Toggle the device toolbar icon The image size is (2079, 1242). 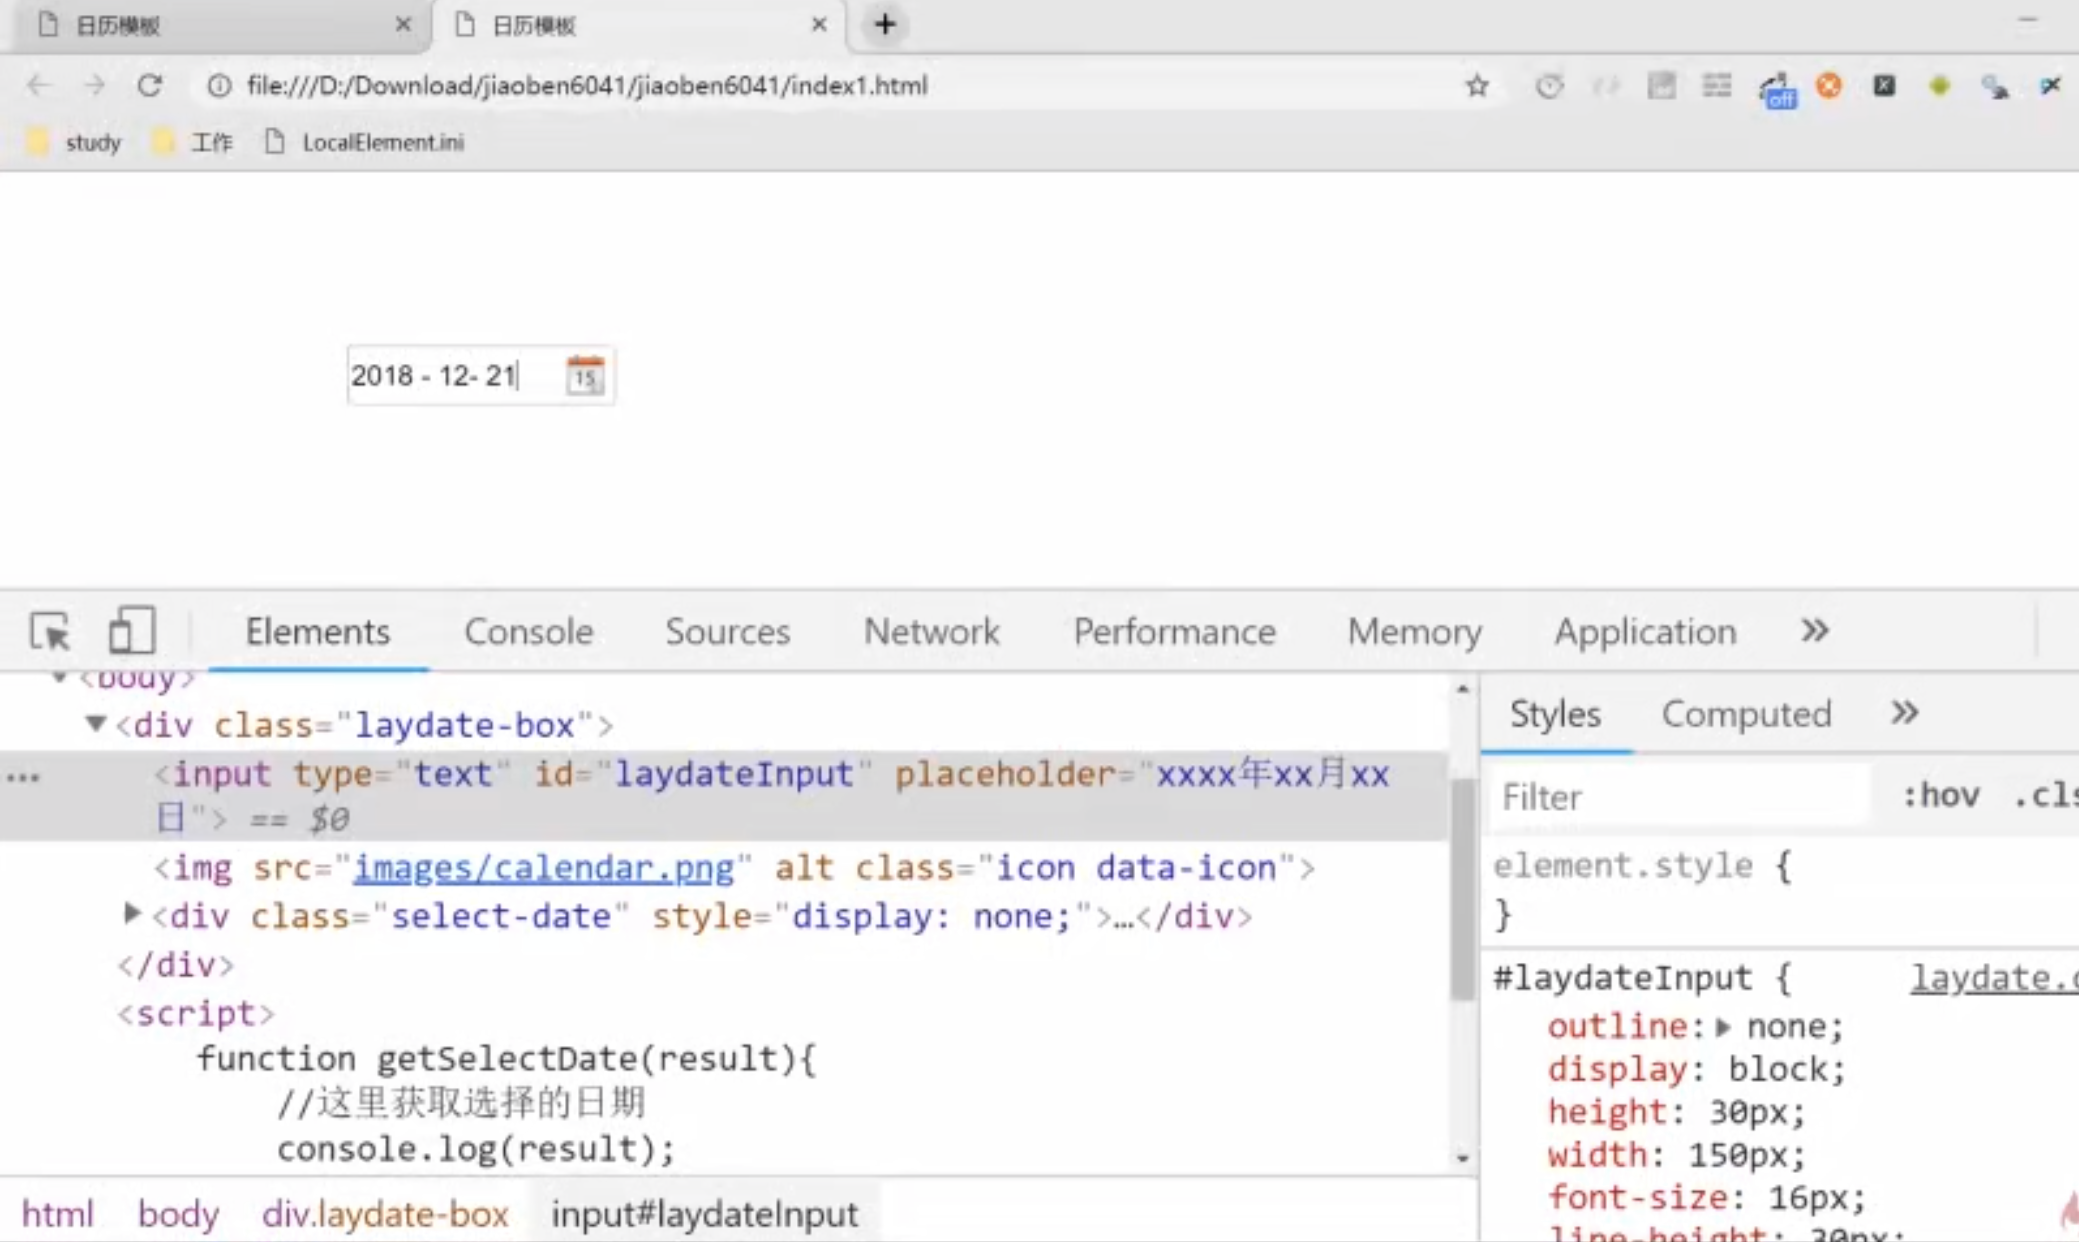(131, 631)
